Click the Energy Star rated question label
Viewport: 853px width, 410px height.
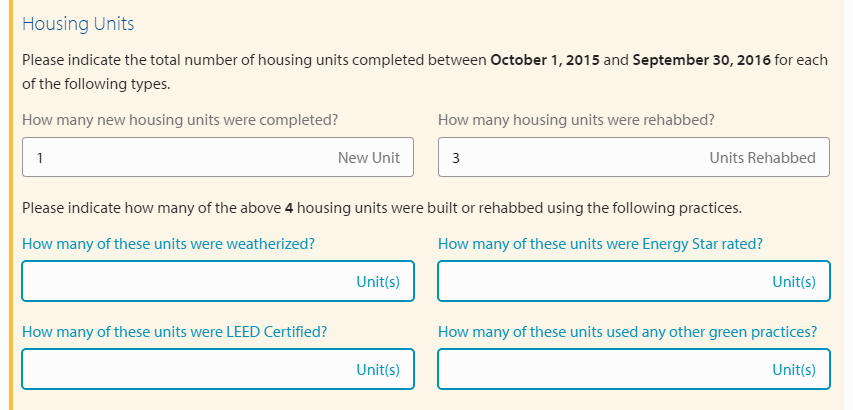click(x=600, y=243)
